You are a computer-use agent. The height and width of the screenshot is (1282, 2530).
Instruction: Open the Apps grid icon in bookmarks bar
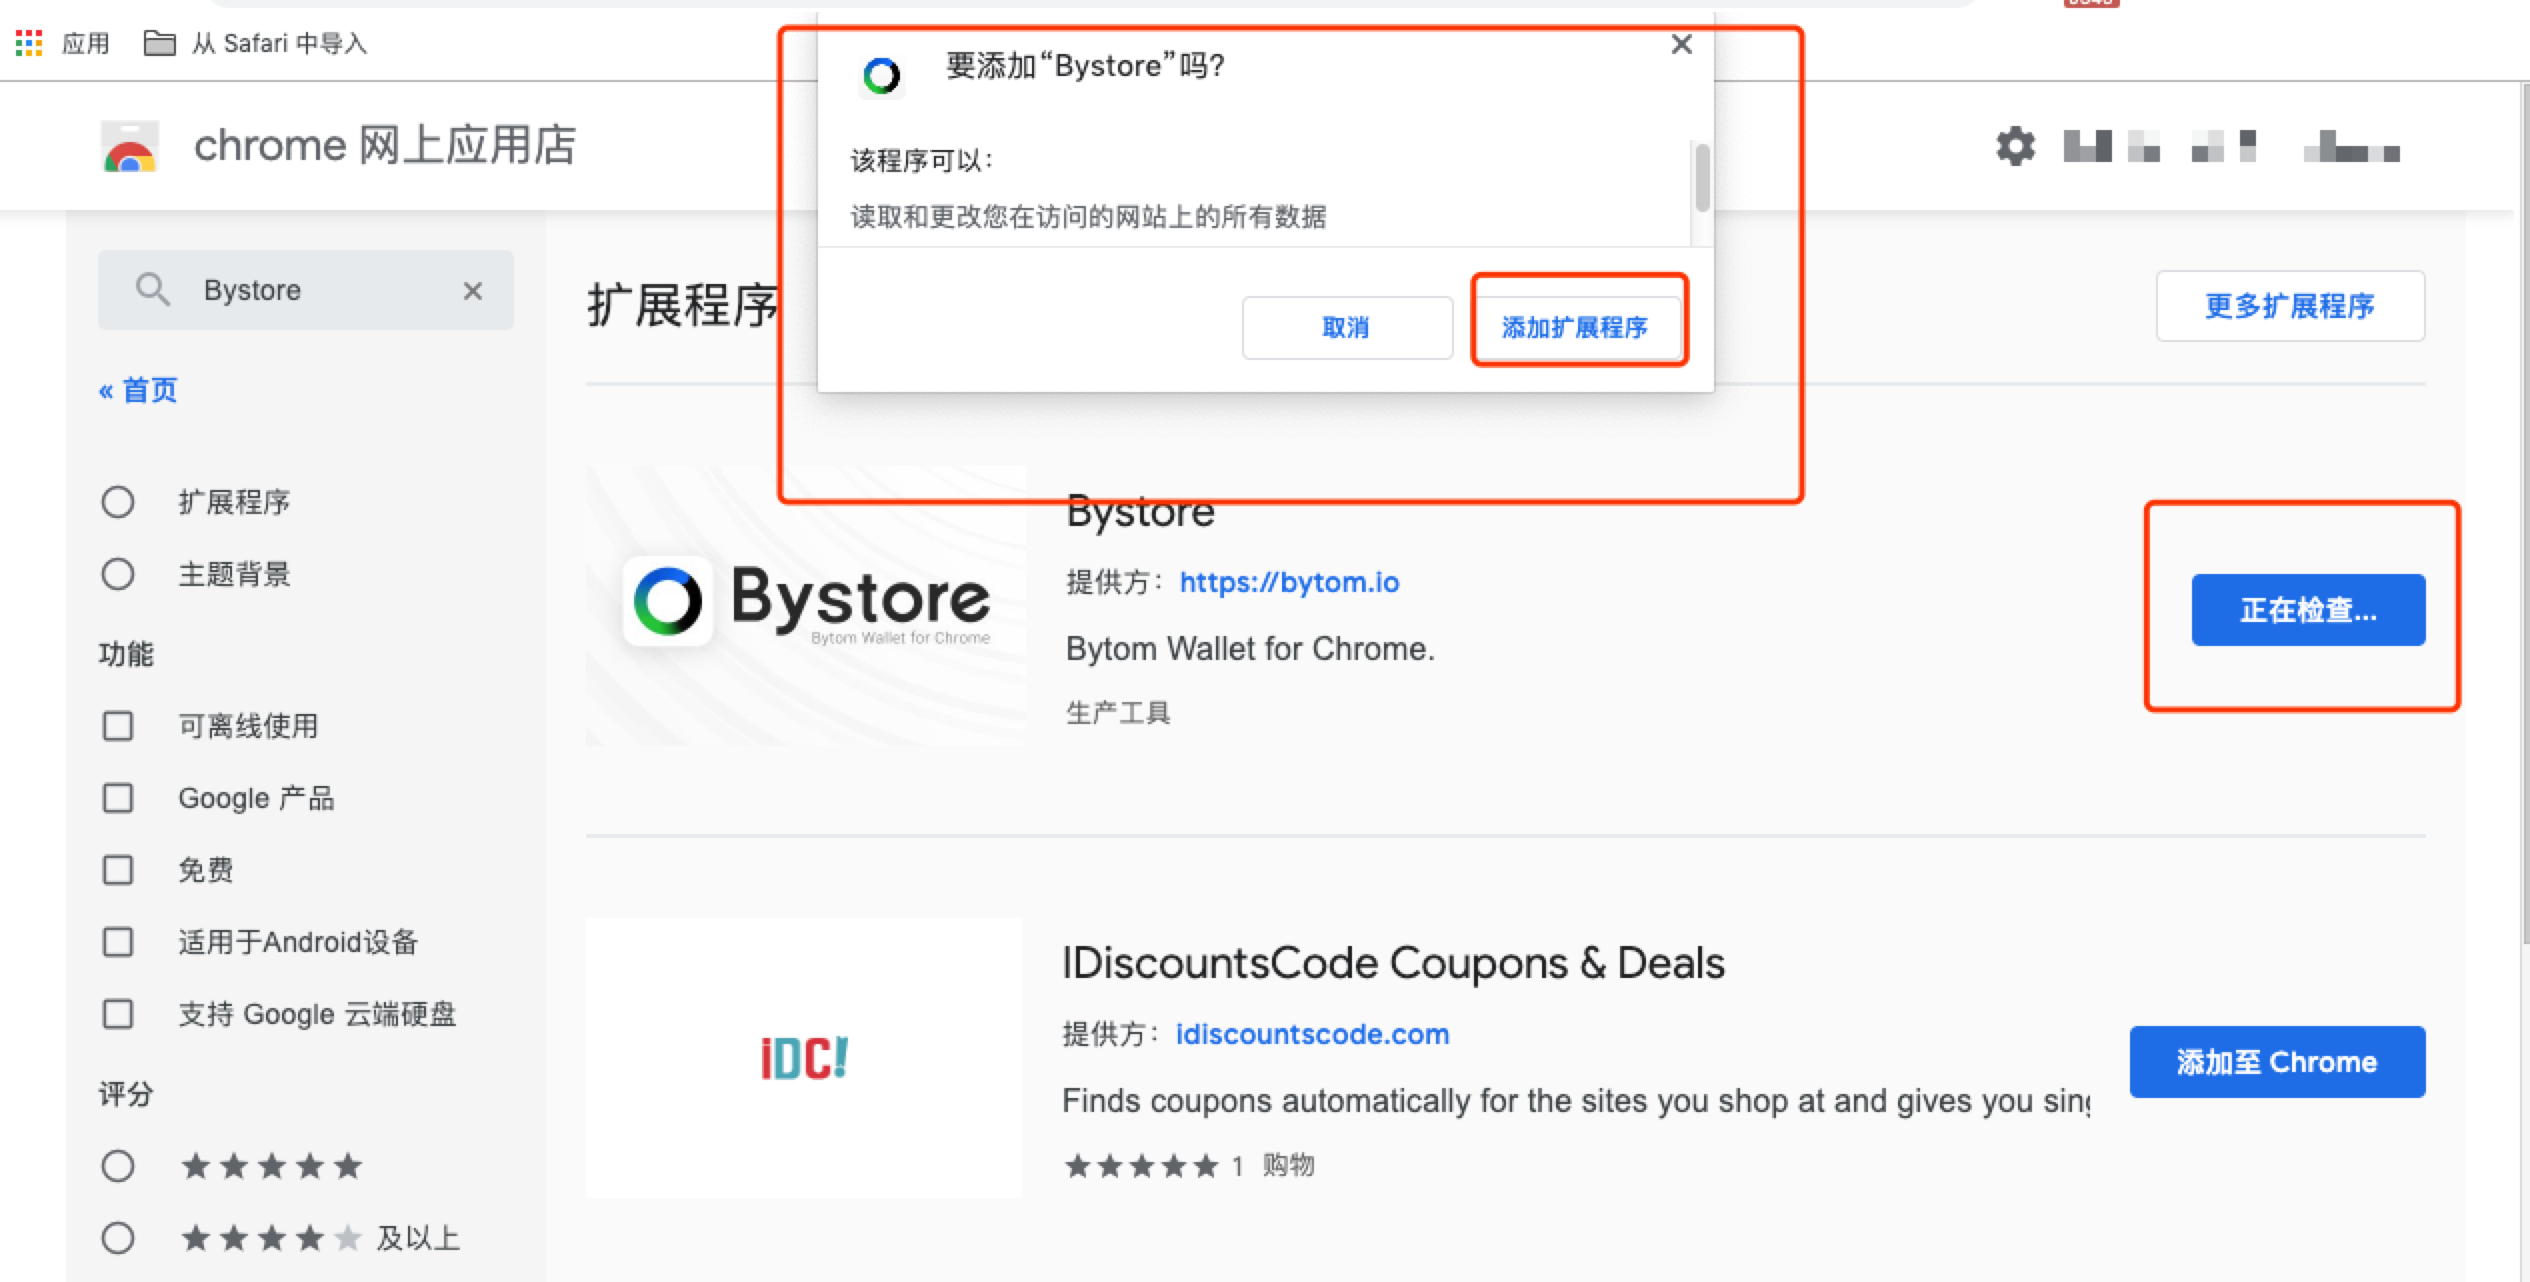click(29, 43)
